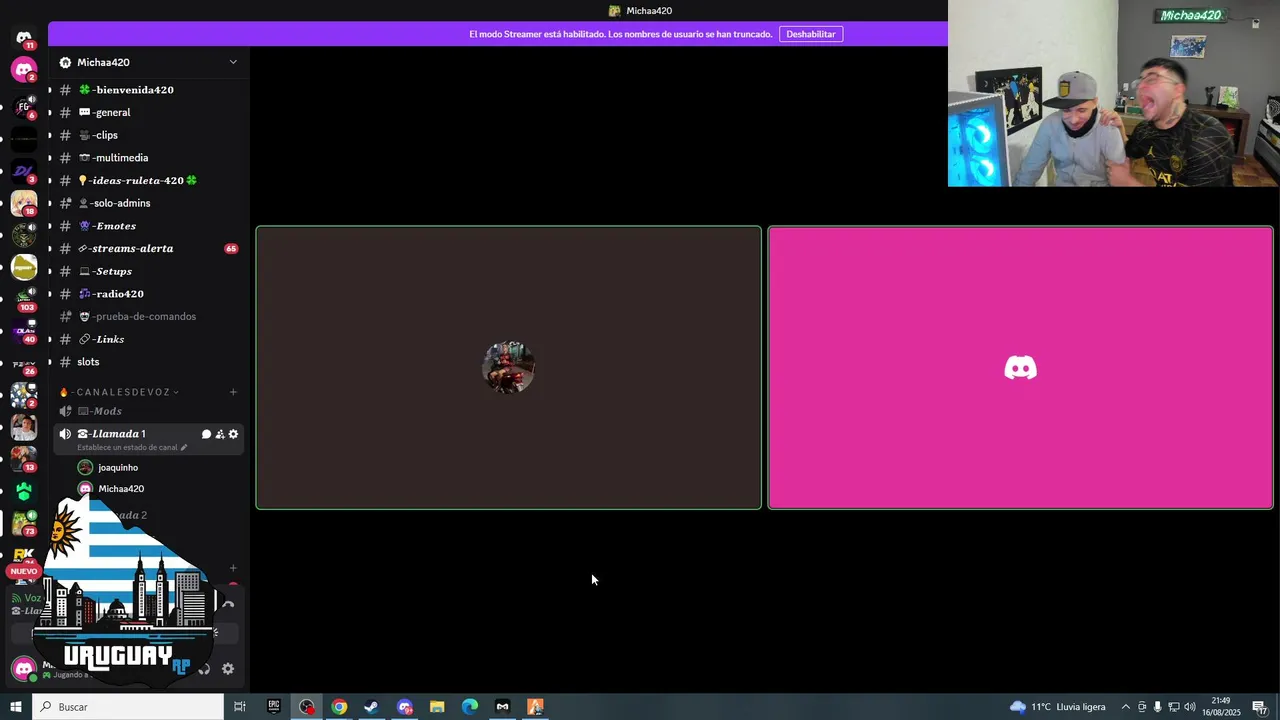Expand threads arrow beside bienvenida420 channel
This screenshot has width=1280, height=720.
[x=50, y=90]
